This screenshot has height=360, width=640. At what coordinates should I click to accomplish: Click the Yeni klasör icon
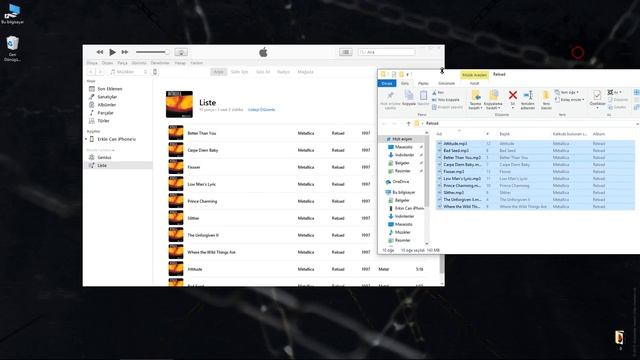coord(546,100)
